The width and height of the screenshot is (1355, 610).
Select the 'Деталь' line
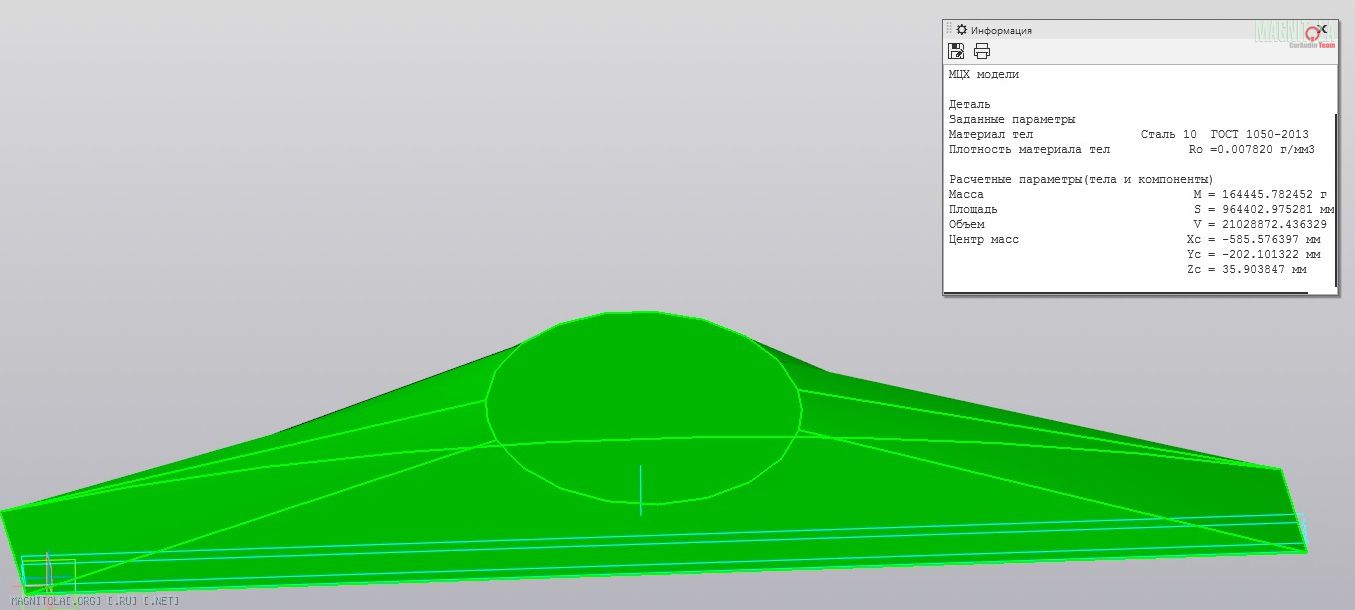point(970,104)
